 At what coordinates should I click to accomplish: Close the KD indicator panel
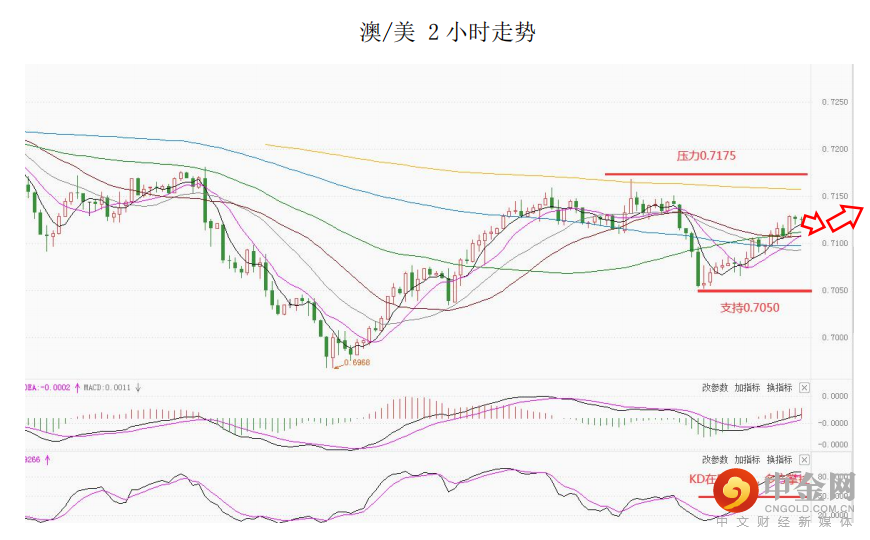click(804, 460)
